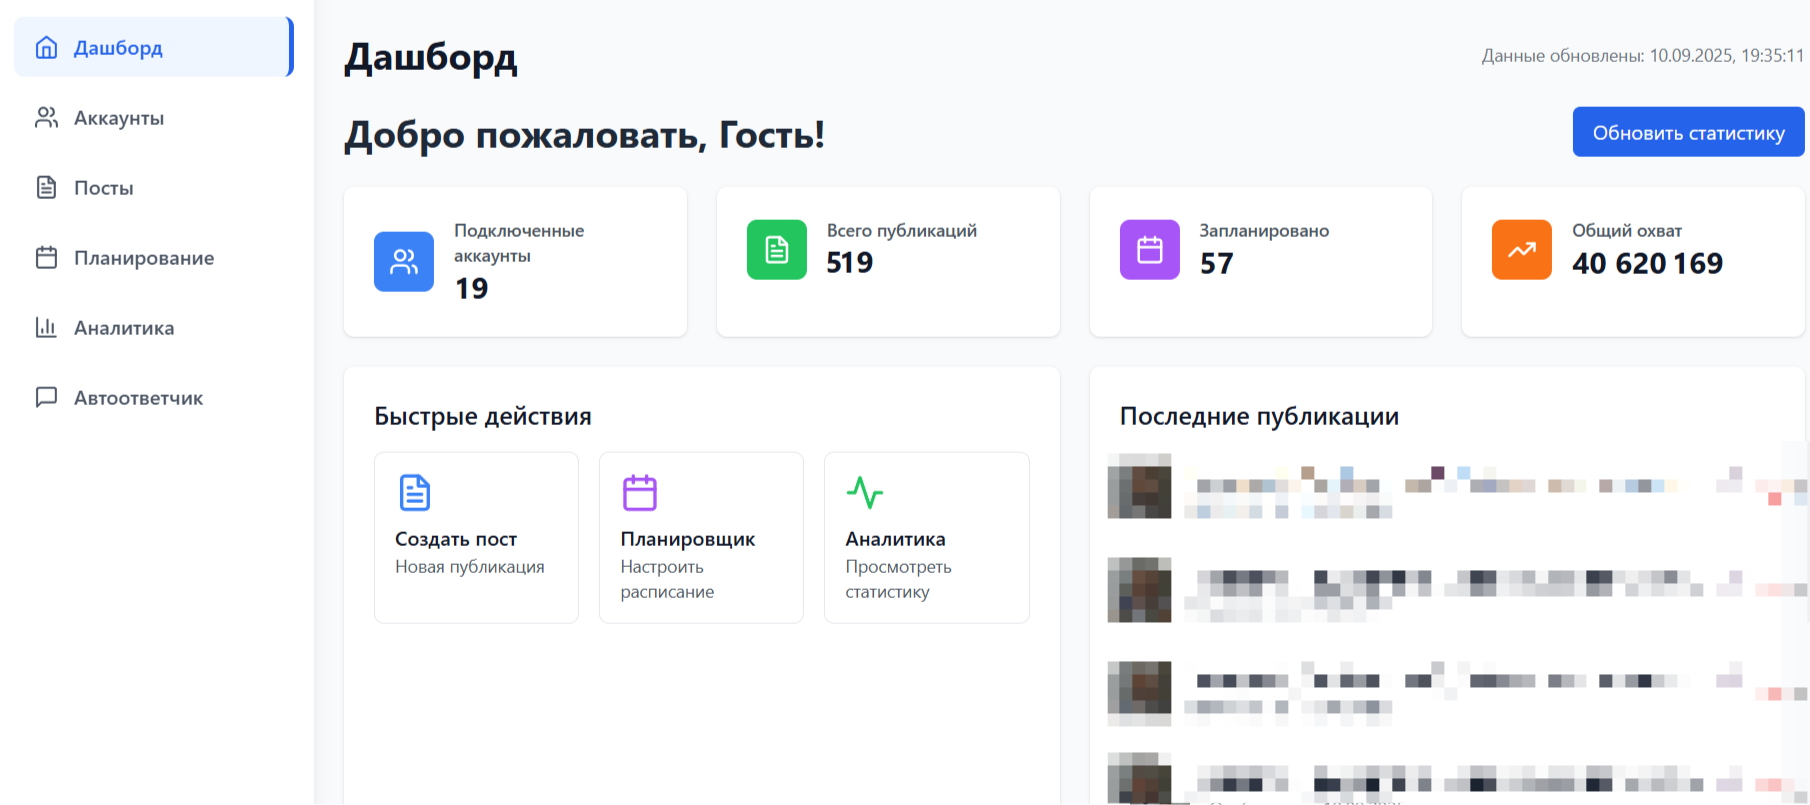The width and height of the screenshot is (1810, 805).
Task: Click the bold Аналитика quick action title
Action: point(895,539)
